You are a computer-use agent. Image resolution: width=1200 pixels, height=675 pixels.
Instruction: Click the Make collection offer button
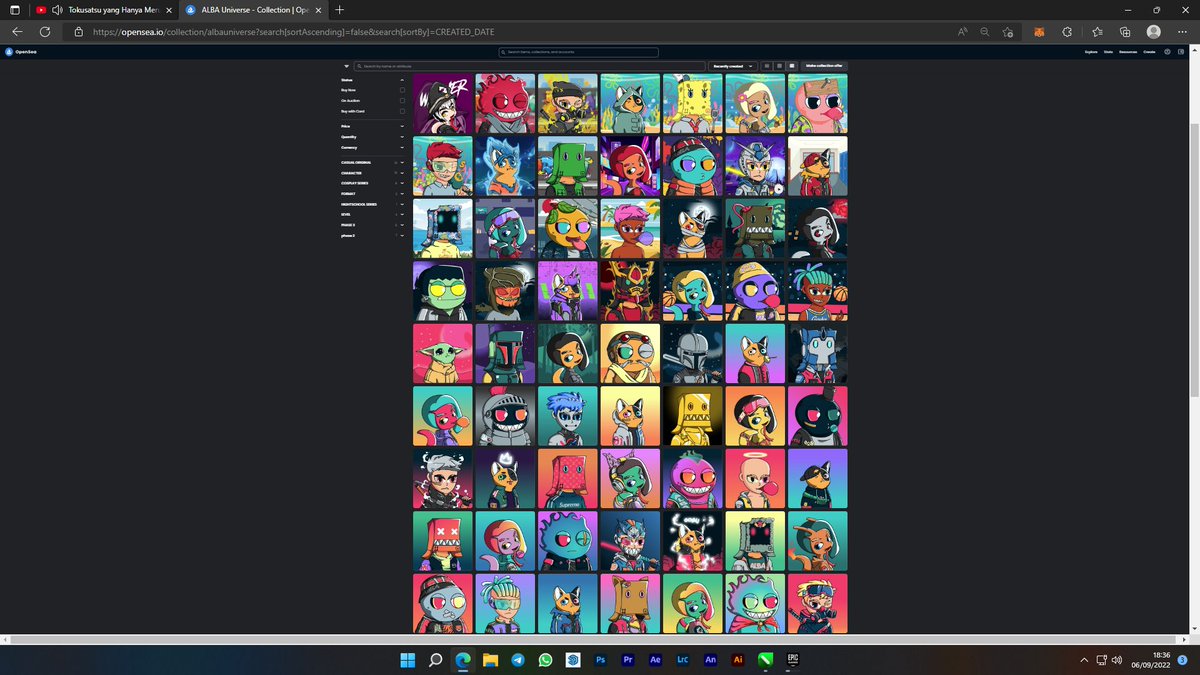coord(824,66)
